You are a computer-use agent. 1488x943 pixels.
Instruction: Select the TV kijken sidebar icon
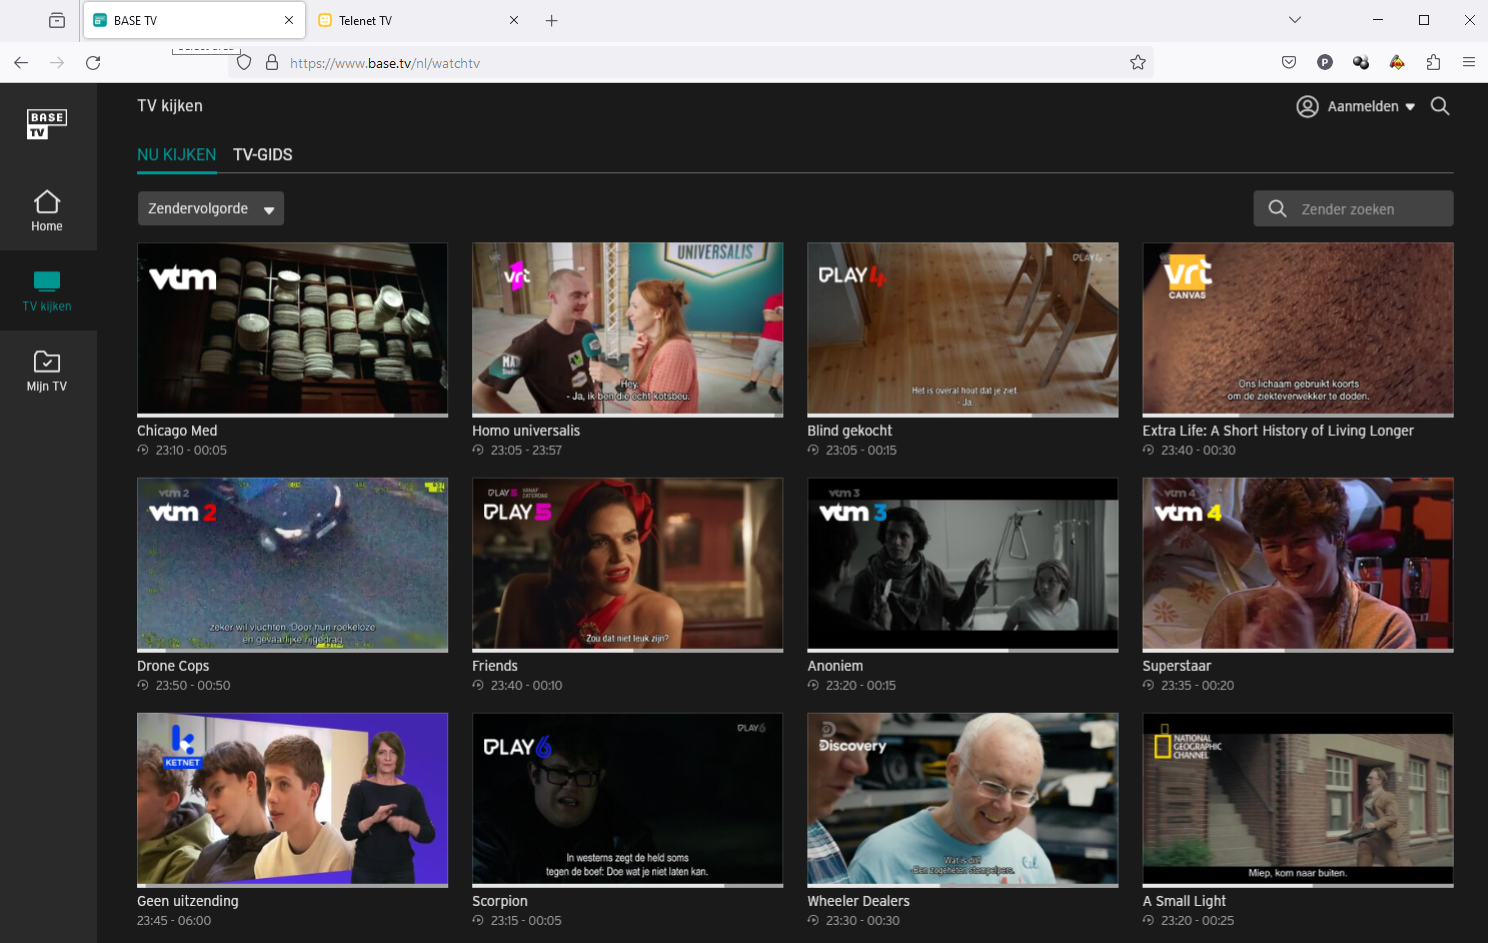[47, 282]
